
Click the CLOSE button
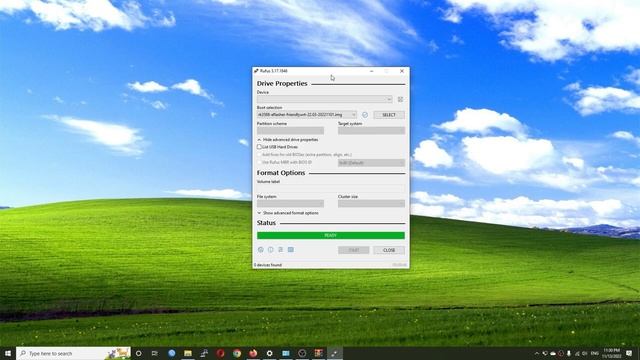pos(389,250)
